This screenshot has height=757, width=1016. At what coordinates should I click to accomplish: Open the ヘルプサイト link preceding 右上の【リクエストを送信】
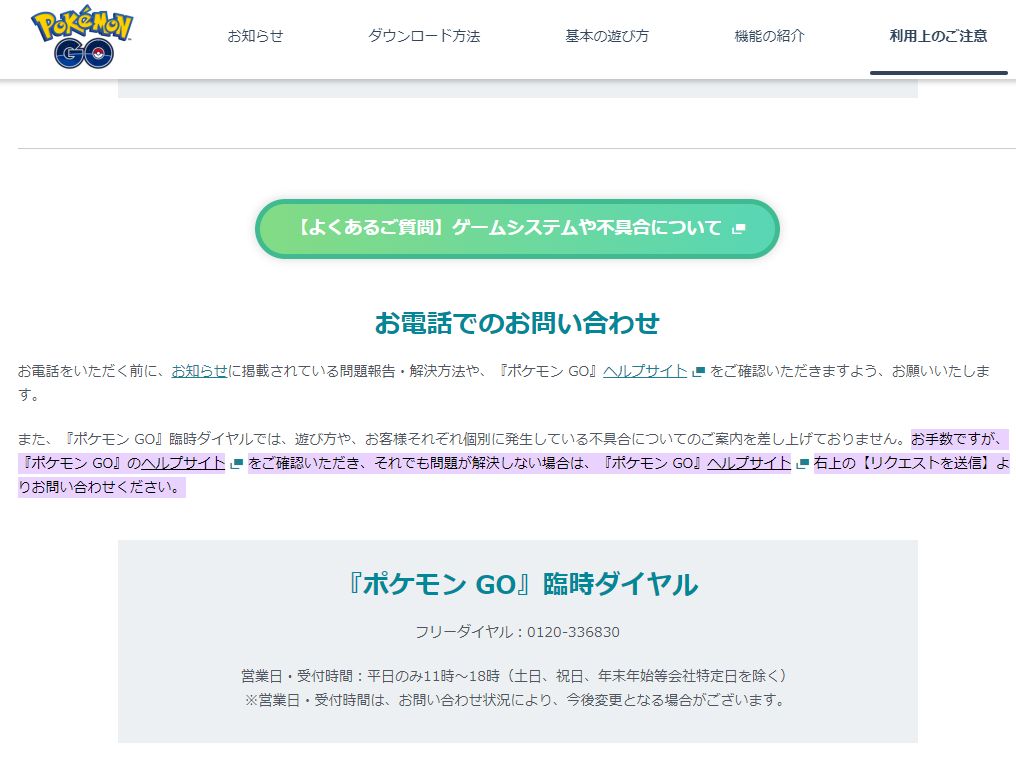coord(749,463)
